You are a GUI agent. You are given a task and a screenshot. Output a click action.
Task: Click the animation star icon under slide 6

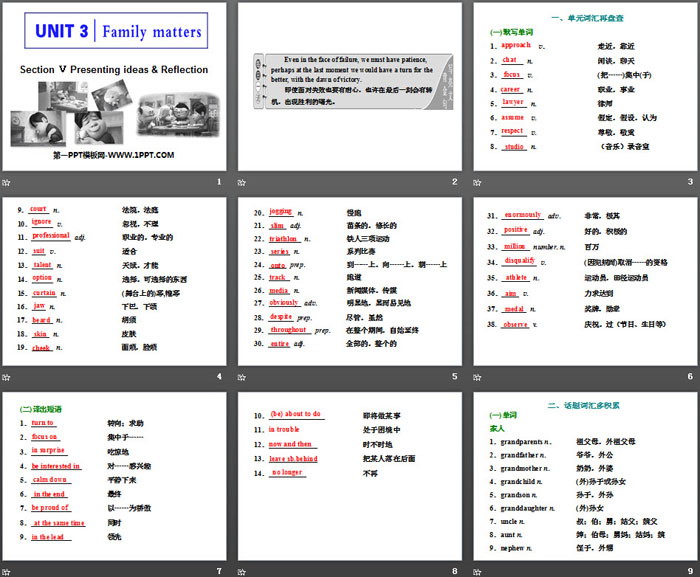(476, 377)
